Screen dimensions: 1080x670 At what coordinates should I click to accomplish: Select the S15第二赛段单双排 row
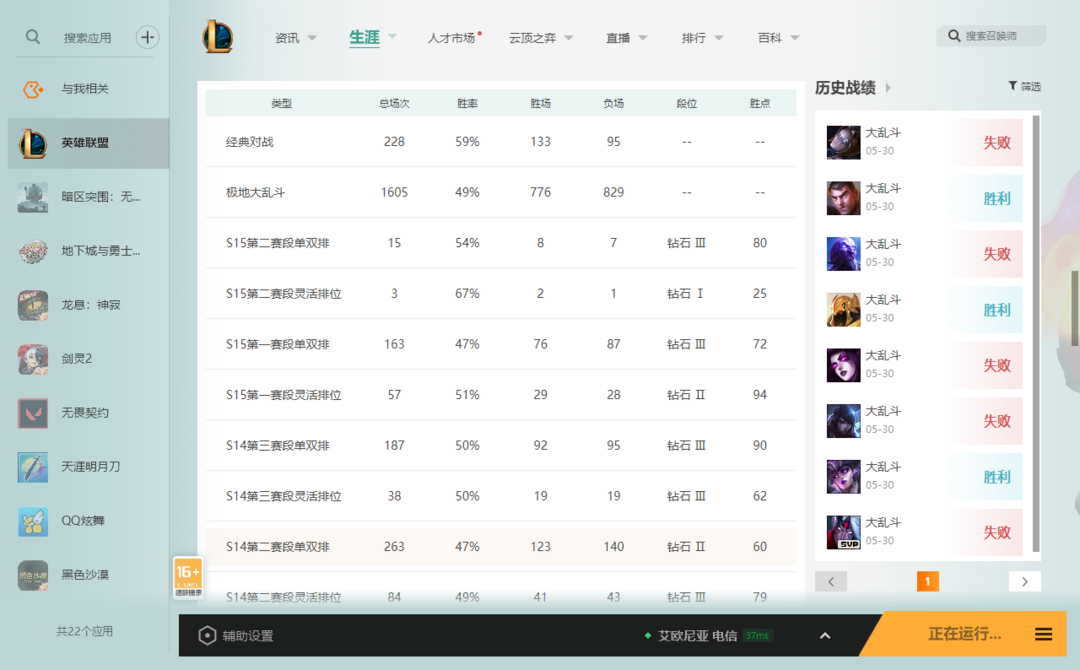501,243
